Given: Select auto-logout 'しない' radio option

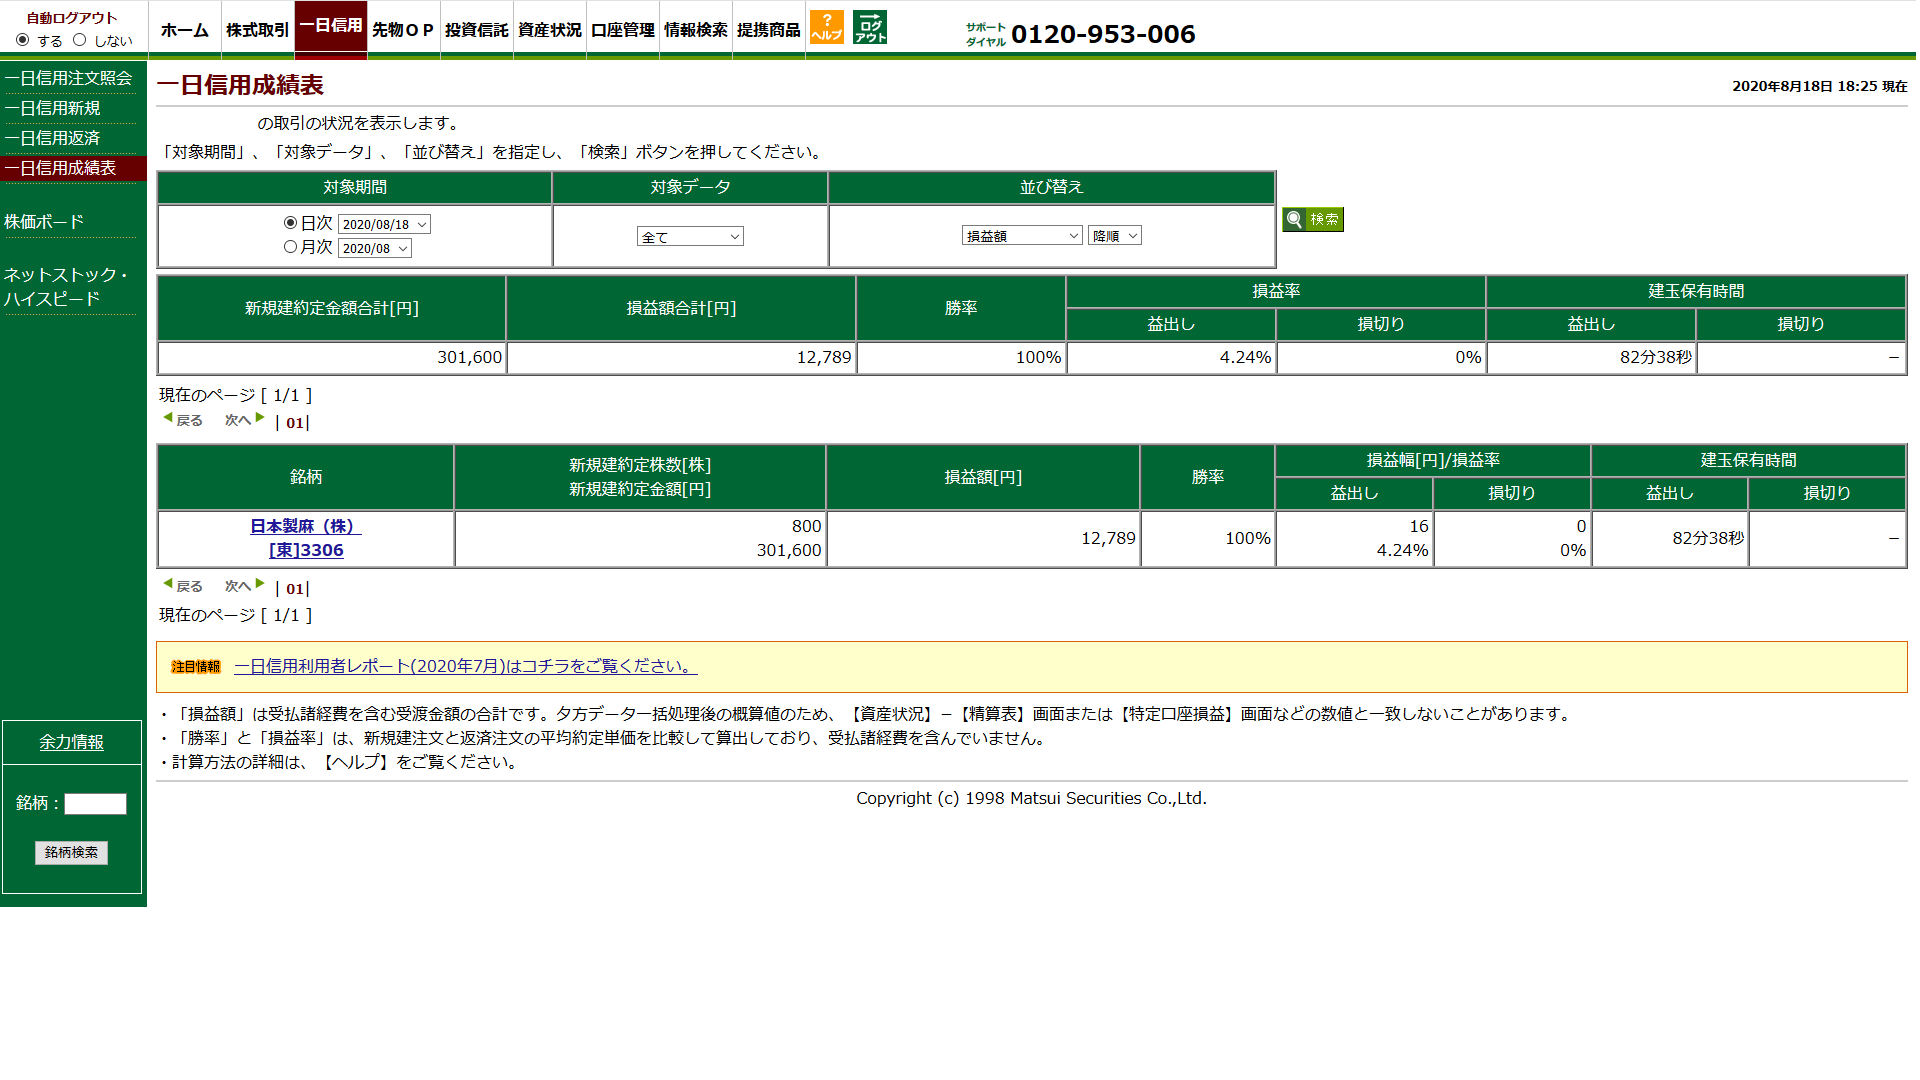Looking at the screenshot, I should tap(80, 40).
